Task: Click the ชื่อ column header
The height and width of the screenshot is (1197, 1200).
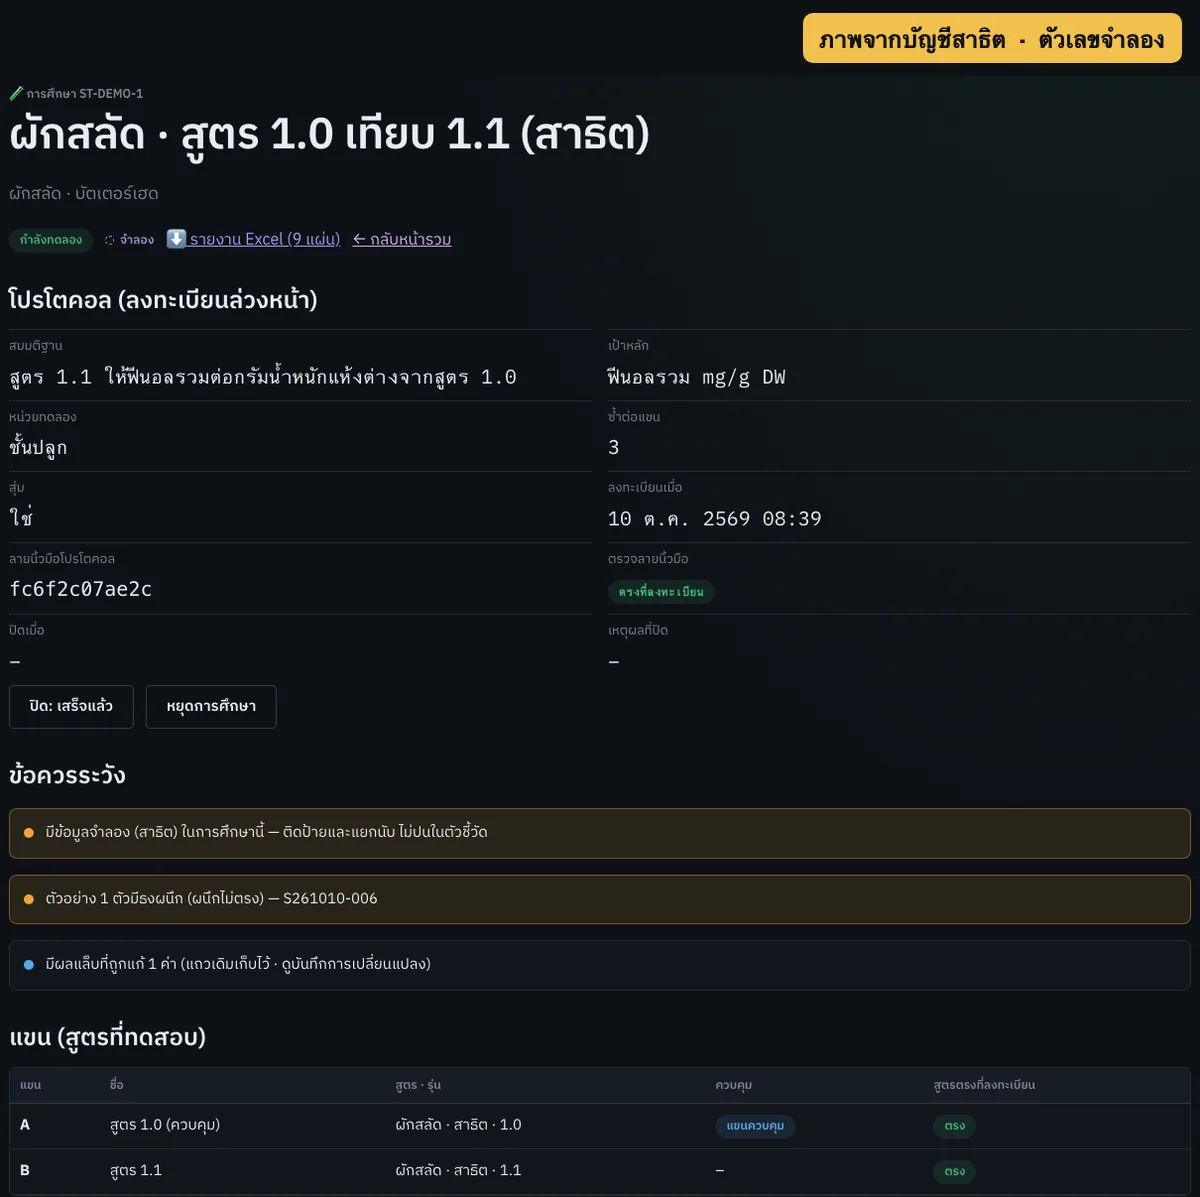Action: coord(117,1085)
